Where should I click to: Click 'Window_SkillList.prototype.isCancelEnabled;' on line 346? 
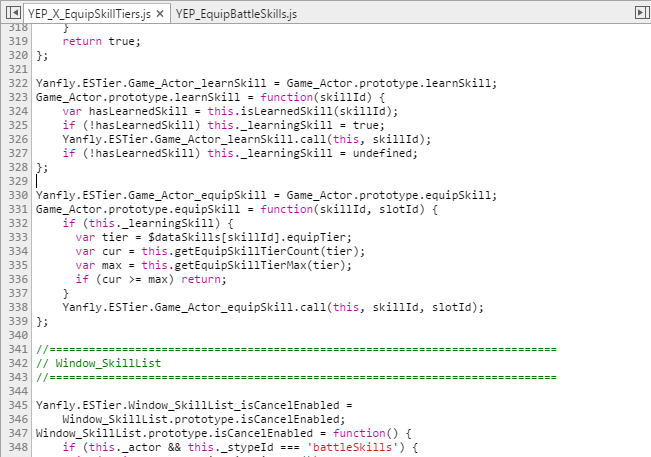(204, 419)
